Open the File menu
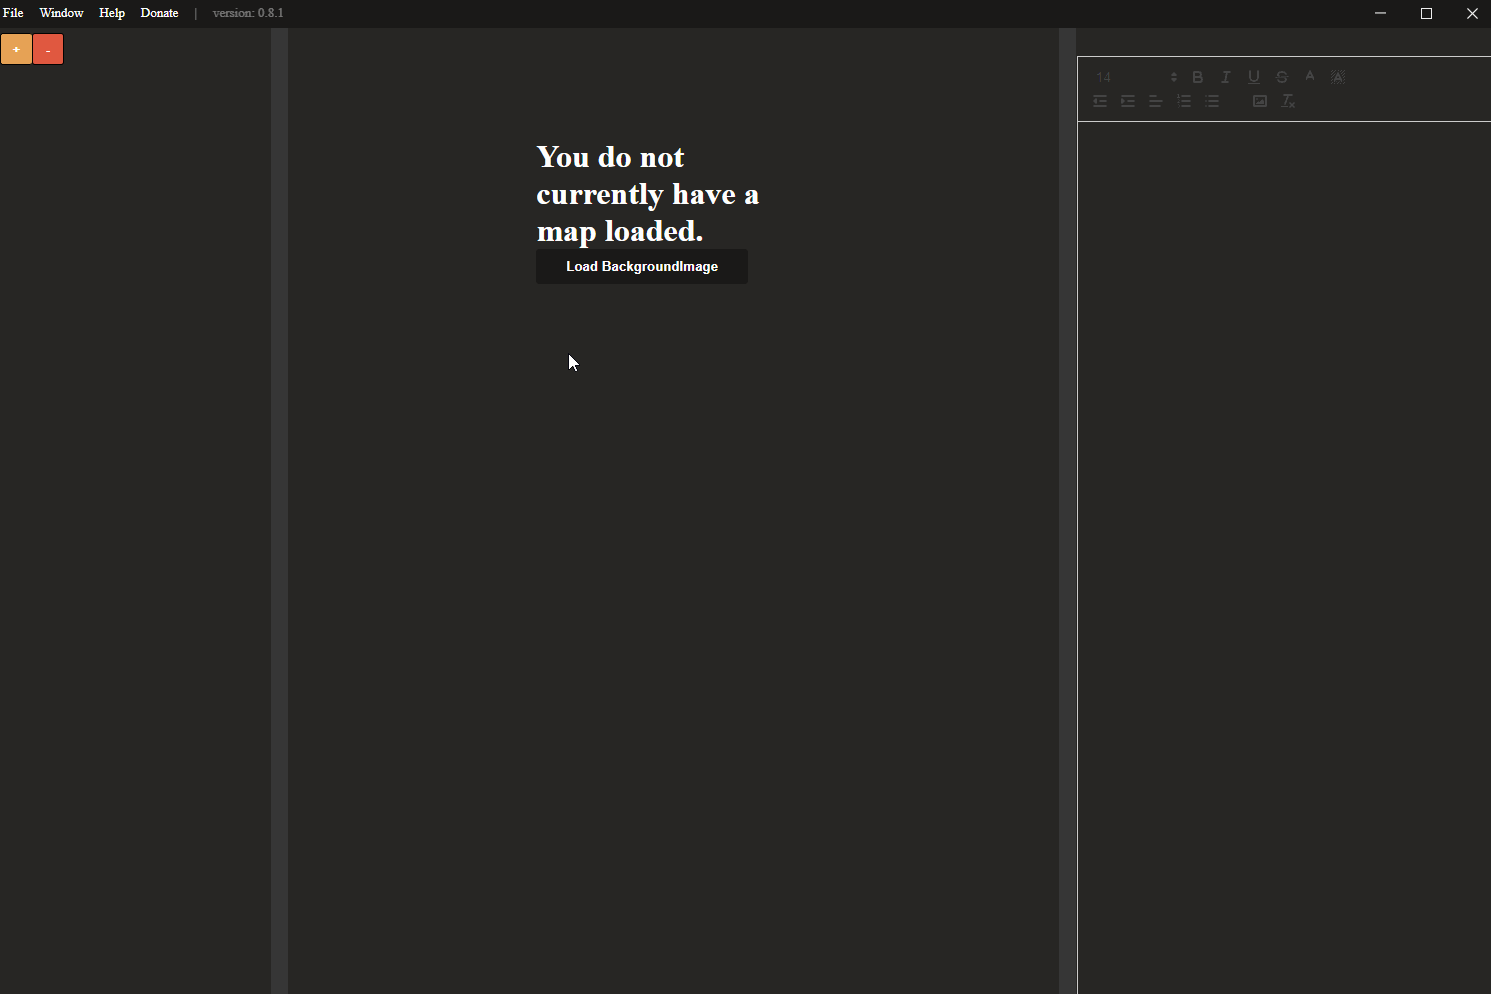The width and height of the screenshot is (1491, 994). (13, 13)
